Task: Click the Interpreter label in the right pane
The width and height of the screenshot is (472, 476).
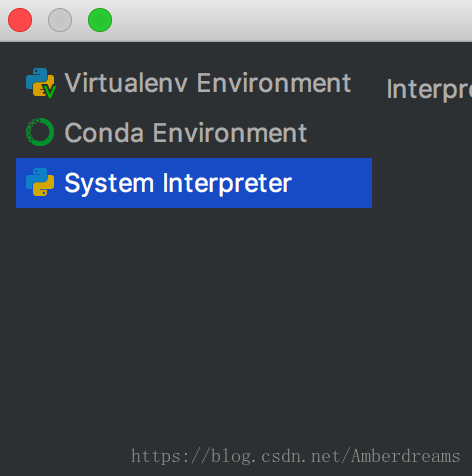Action: tap(429, 89)
